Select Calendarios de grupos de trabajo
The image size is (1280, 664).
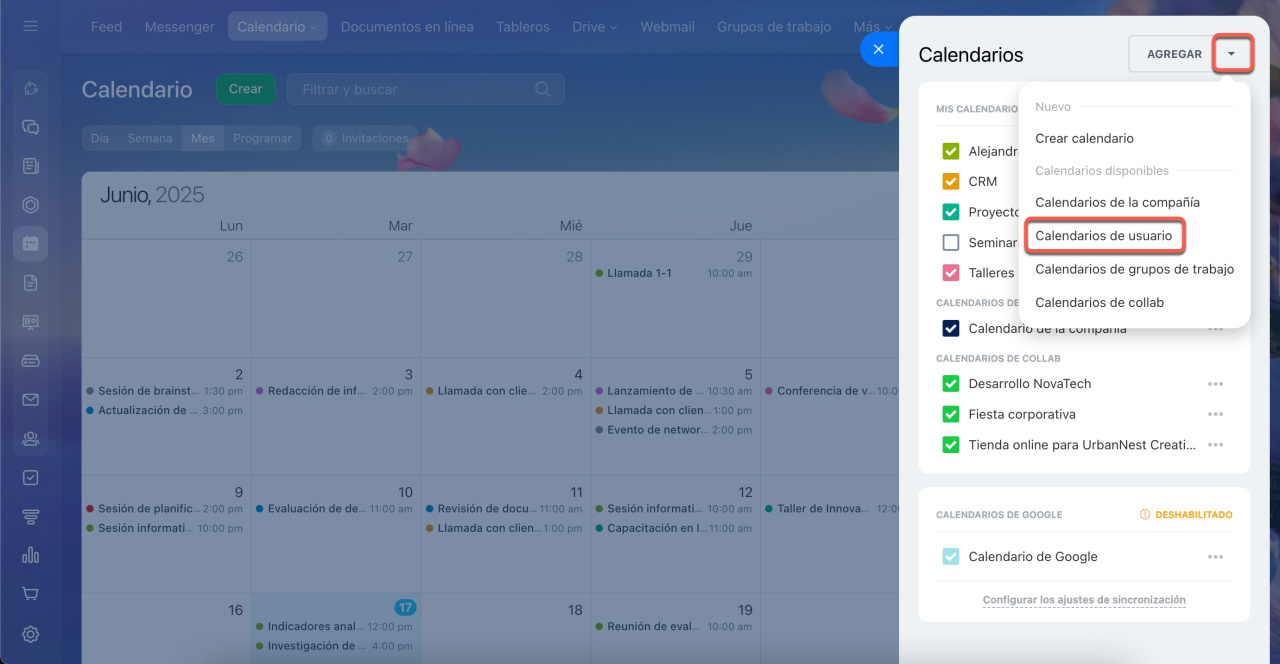pyautogui.click(x=1134, y=269)
